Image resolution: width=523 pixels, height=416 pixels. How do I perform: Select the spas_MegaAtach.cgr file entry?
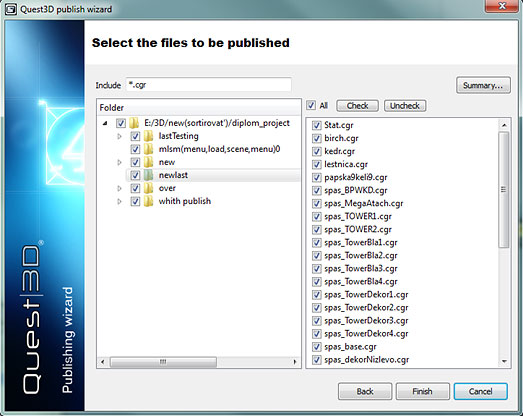pyautogui.click(x=364, y=203)
